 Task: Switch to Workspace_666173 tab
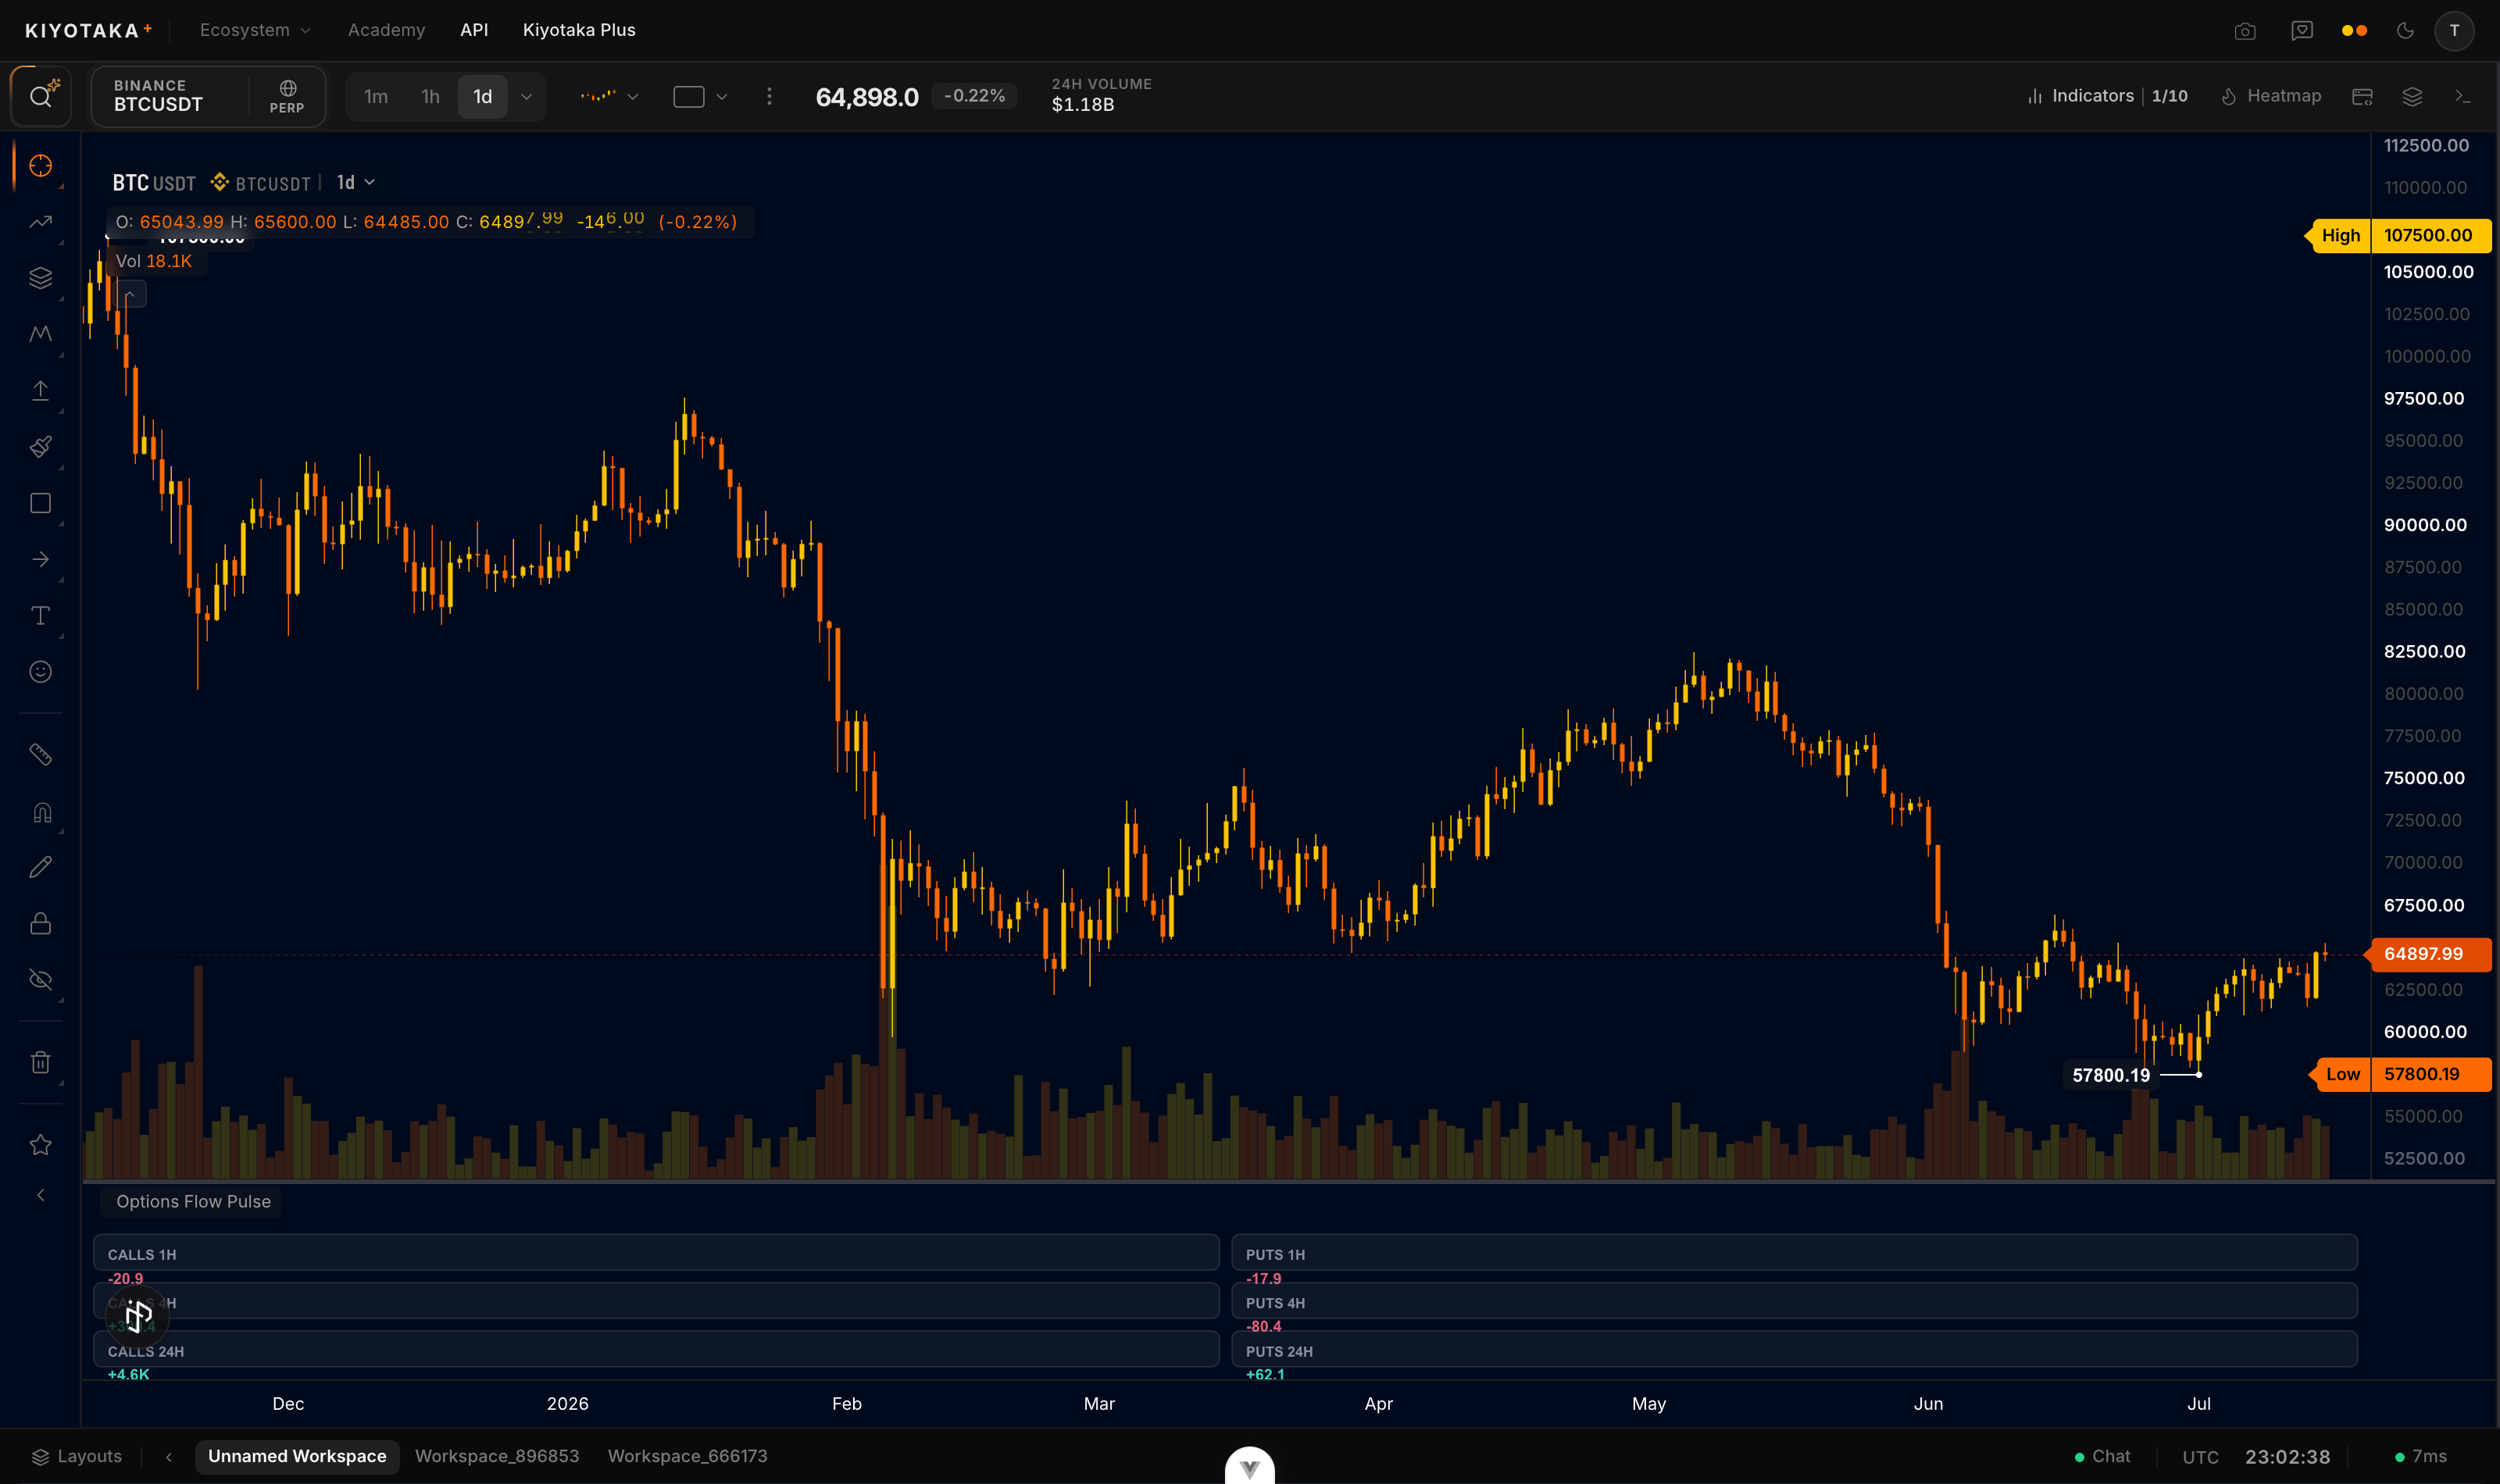[x=687, y=1456]
